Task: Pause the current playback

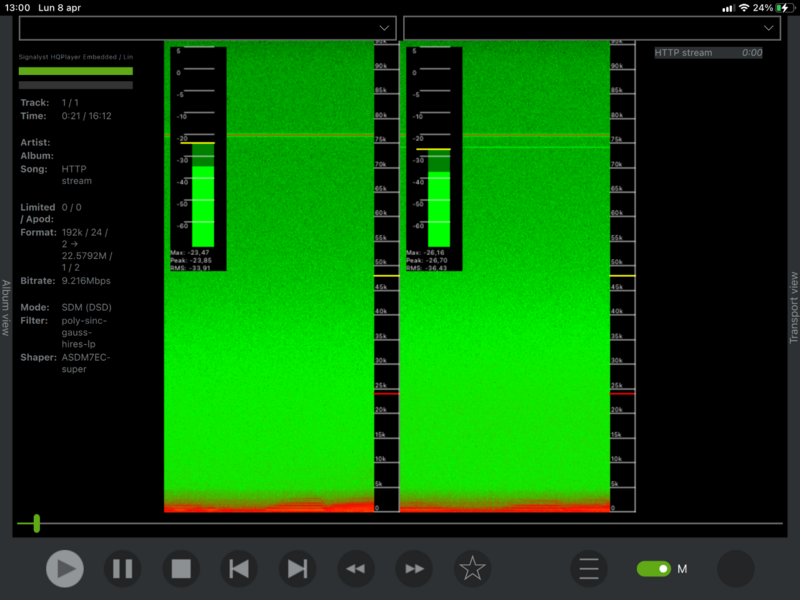Action: click(123, 569)
